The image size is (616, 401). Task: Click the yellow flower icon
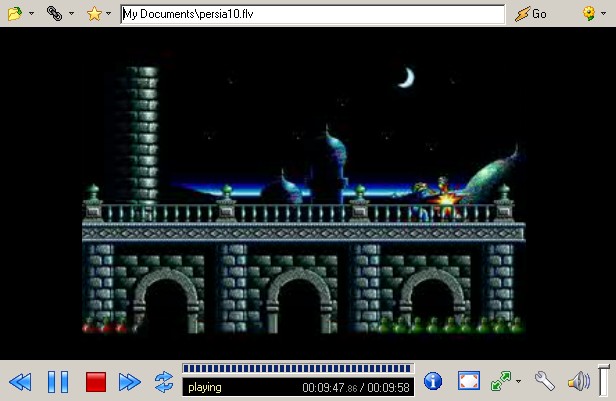click(x=589, y=14)
